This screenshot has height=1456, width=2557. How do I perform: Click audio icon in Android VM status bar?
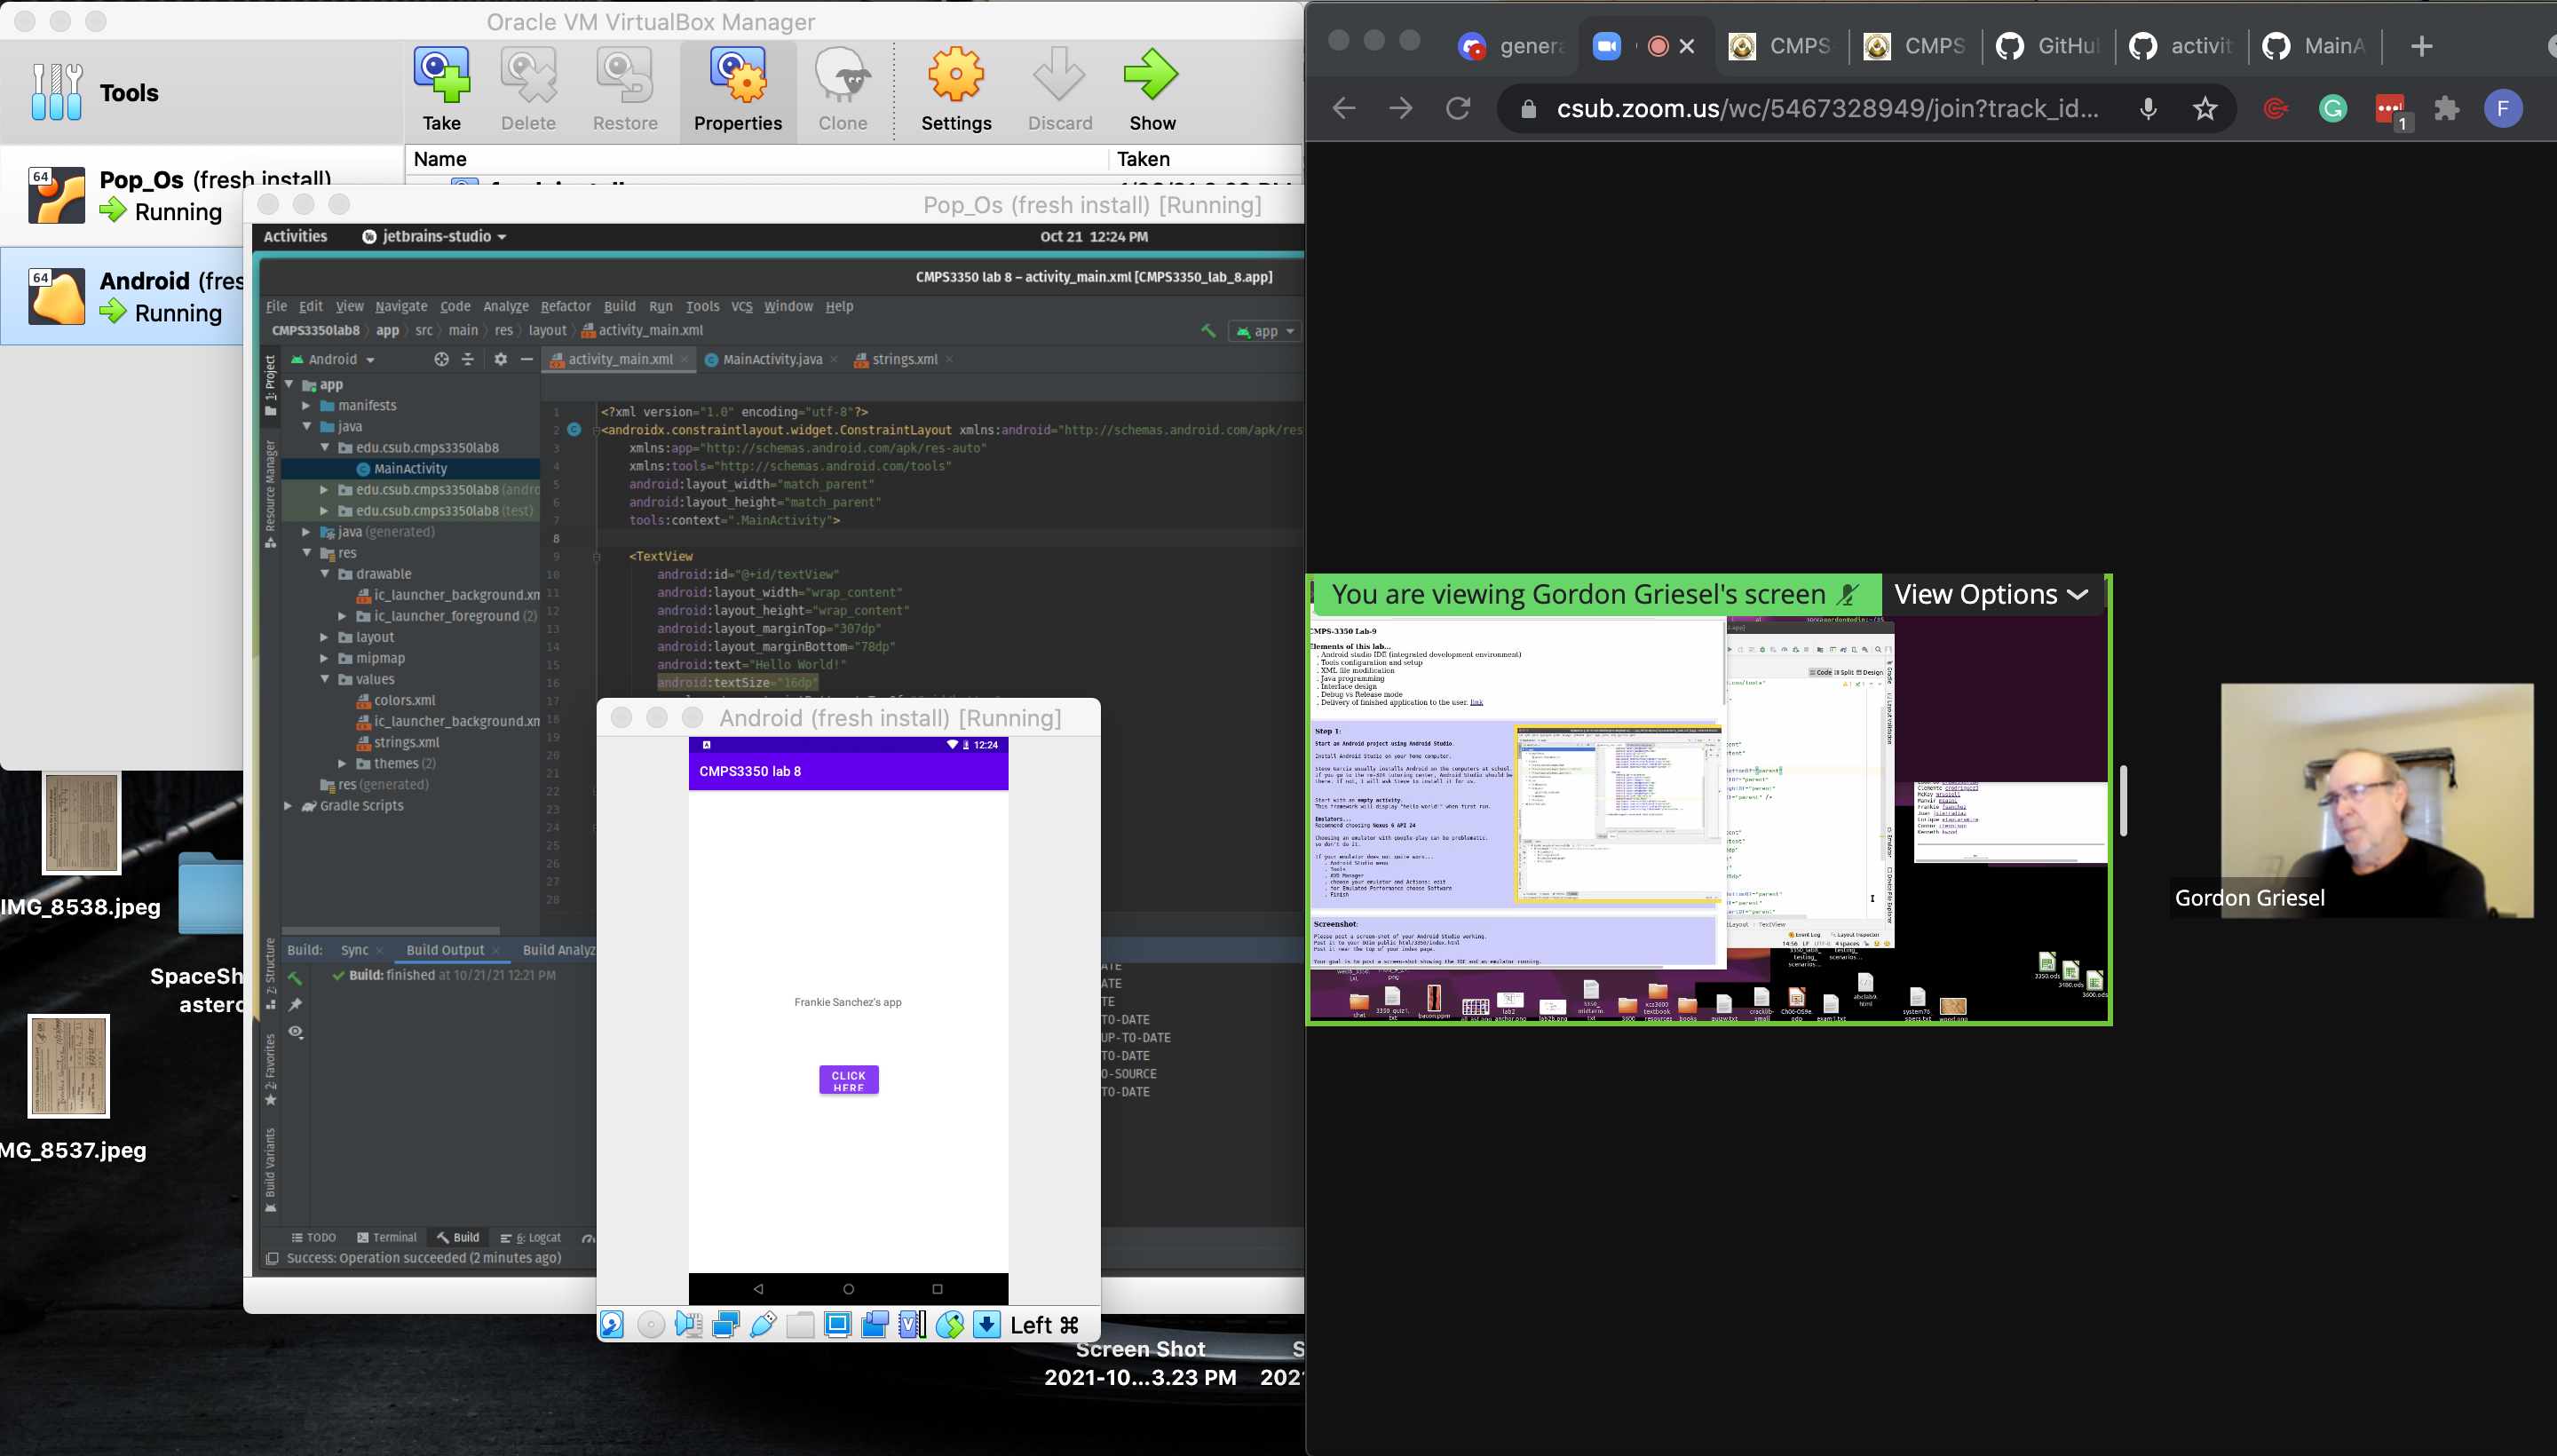pyautogui.click(x=688, y=1325)
